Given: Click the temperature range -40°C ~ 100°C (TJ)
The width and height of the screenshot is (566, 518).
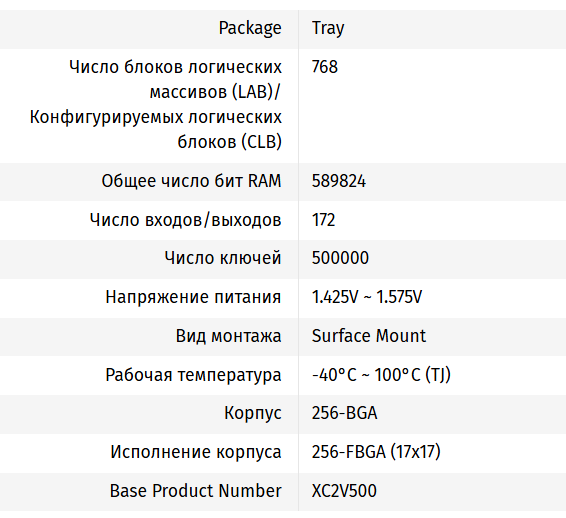Looking at the screenshot, I should click(381, 375).
